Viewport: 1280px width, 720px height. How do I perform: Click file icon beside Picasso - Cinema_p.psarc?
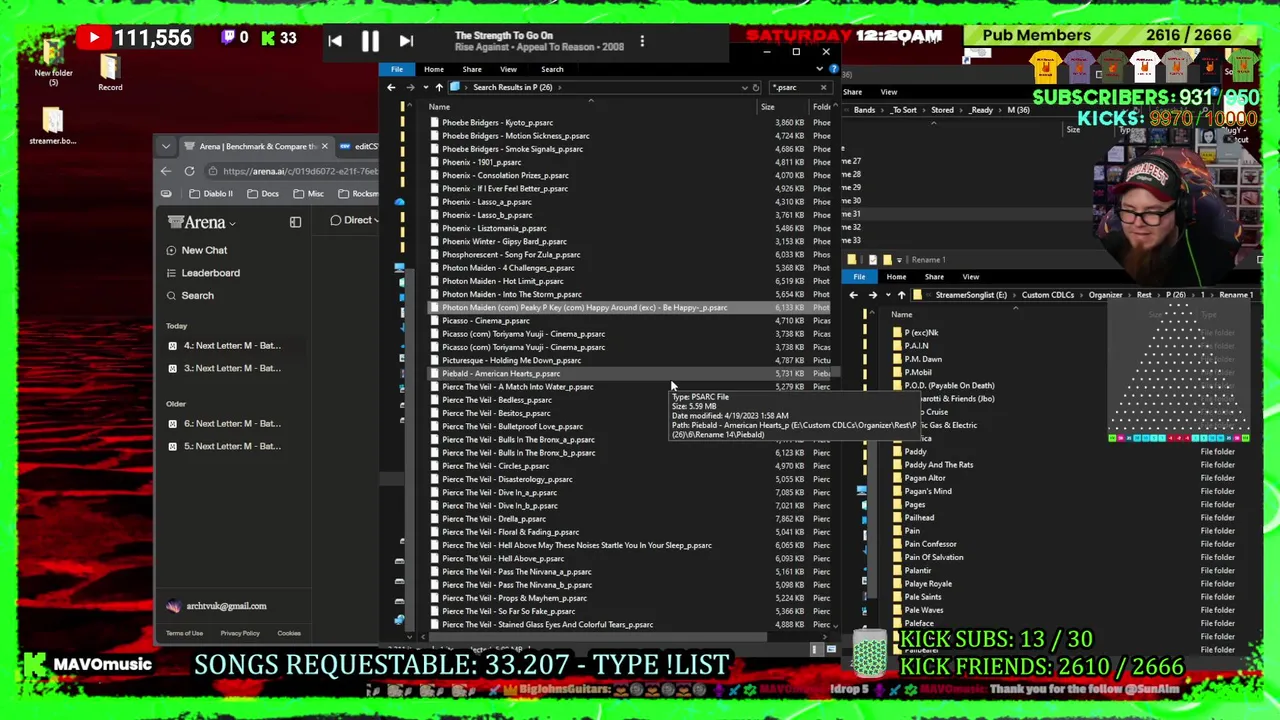click(x=434, y=321)
